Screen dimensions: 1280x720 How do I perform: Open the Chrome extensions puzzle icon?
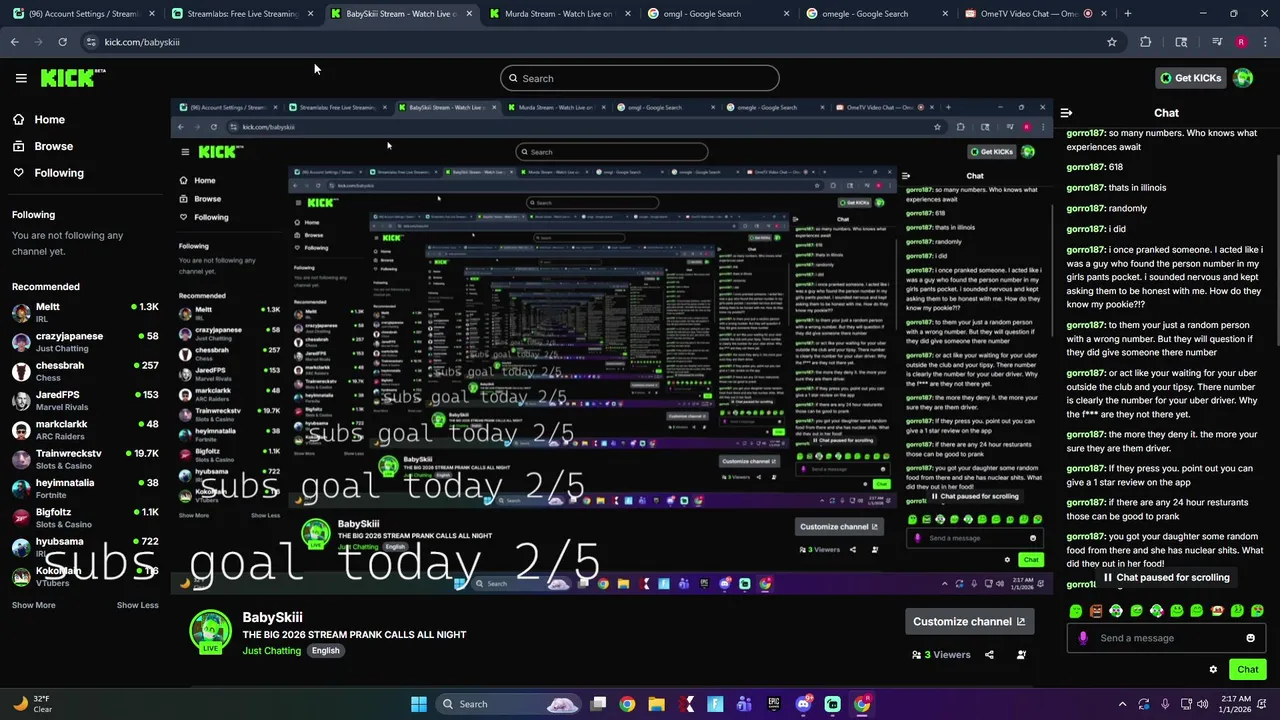pyautogui.click(x=1146, y=42)
